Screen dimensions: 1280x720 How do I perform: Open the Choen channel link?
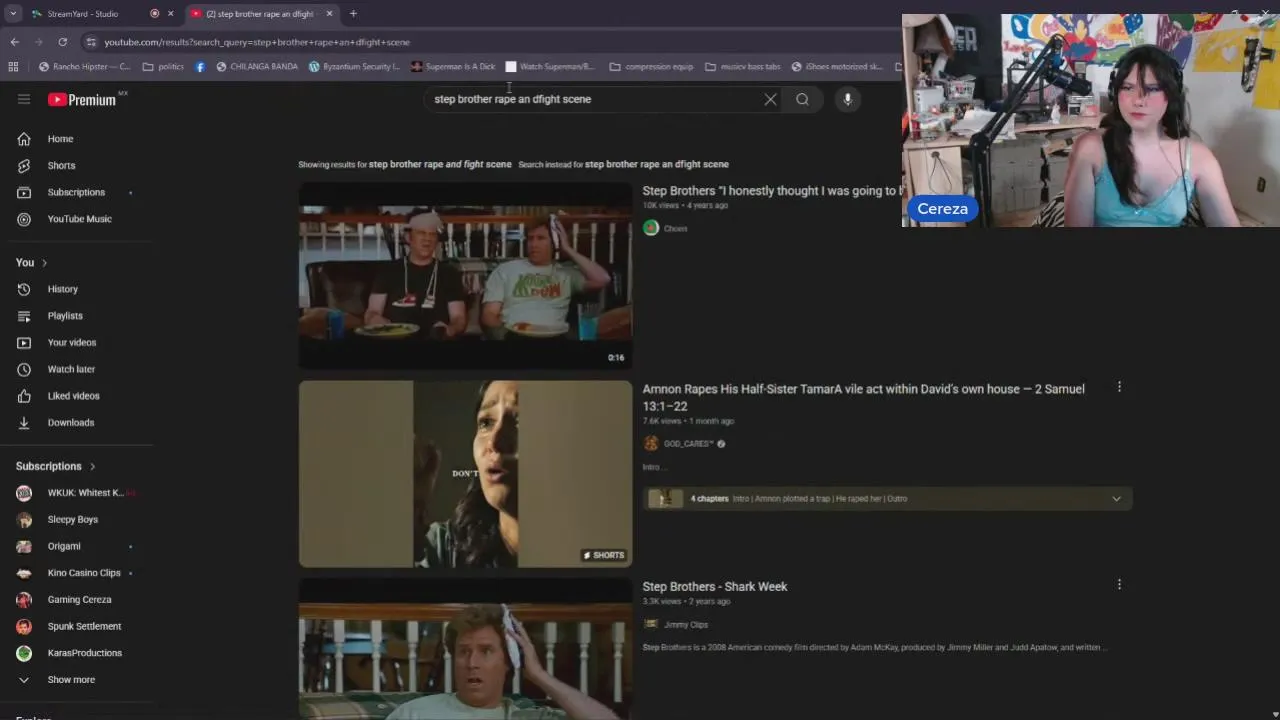(x=676, y=228)
